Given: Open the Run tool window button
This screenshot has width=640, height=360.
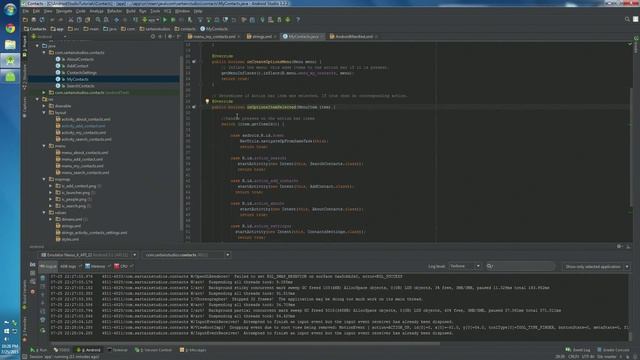Looking at the screenshot, I should click(39, 350).
